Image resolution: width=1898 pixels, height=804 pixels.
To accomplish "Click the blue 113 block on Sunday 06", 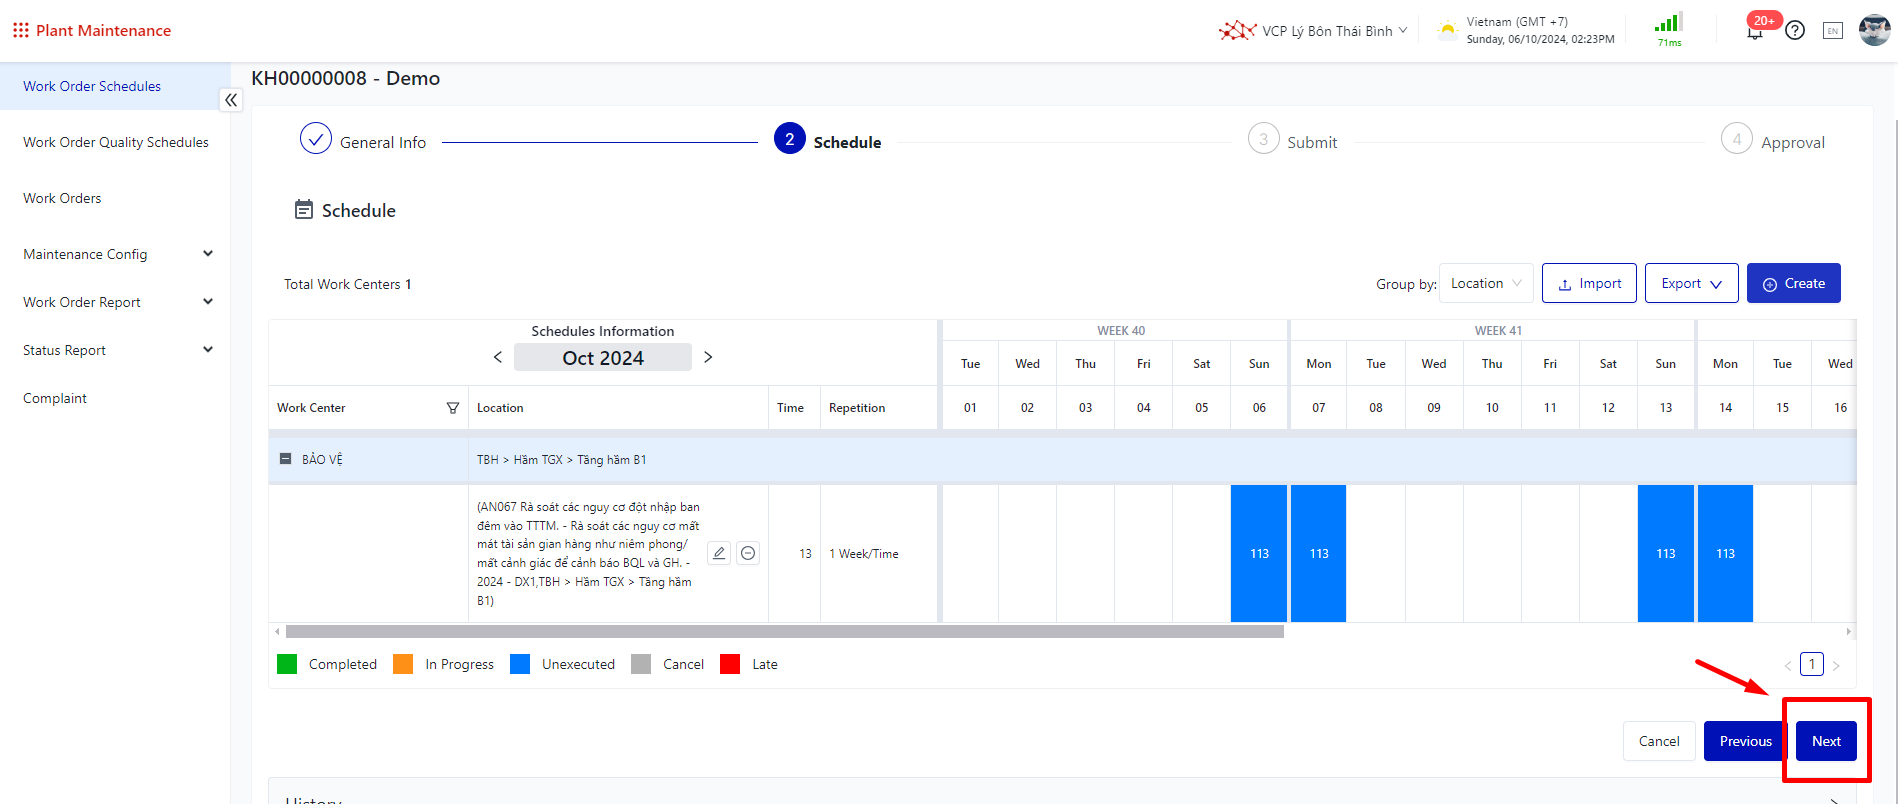I will click(x=1259, y=553).
